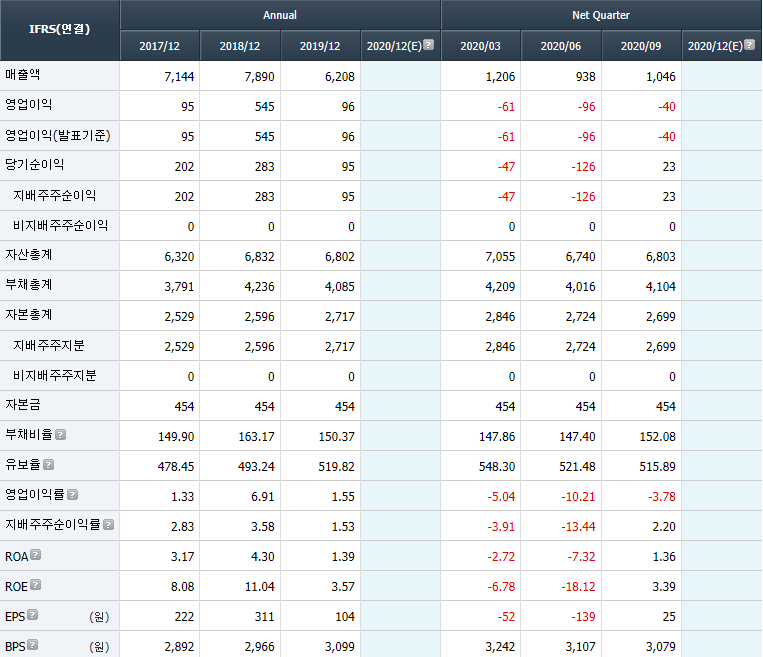The width and height of the screenshot is (763, 657).
Task: Click the 4,236 total liabilities value
Action: [x=259, y=287]
